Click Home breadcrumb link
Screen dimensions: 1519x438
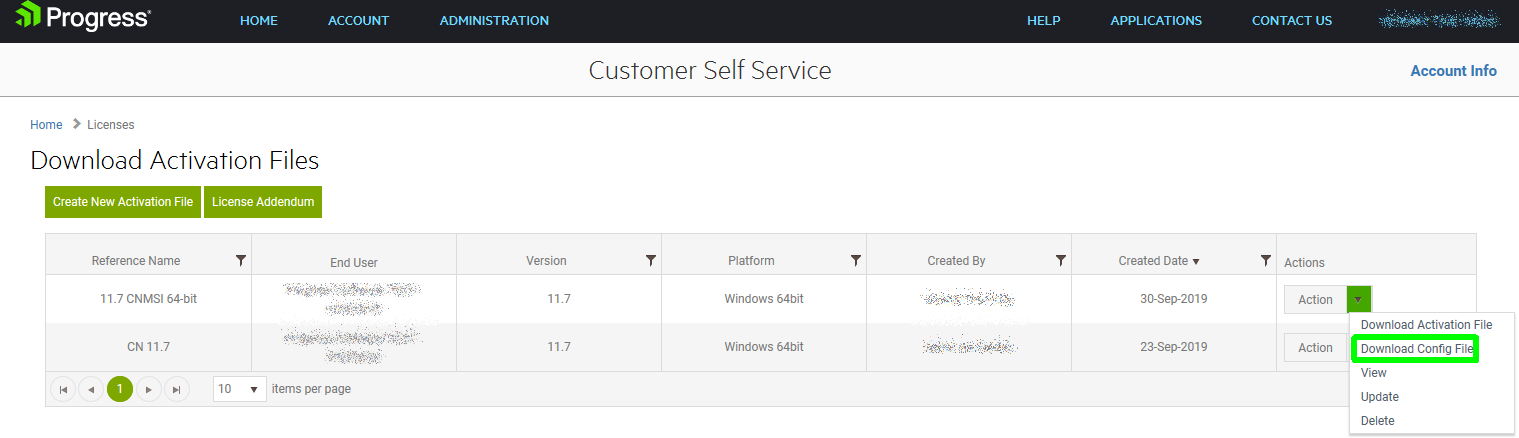point(46,125)
